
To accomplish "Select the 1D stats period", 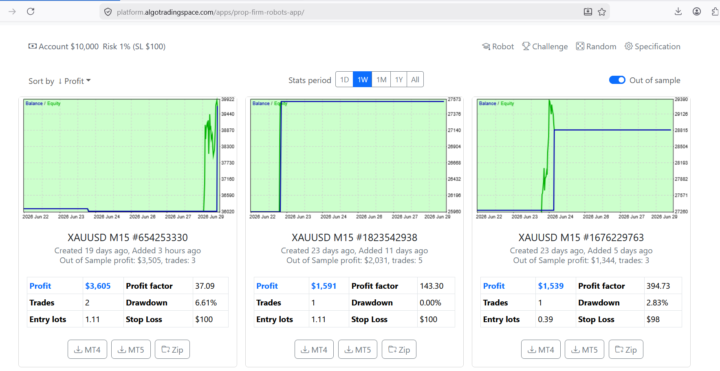I will click(x=344, y=79).
